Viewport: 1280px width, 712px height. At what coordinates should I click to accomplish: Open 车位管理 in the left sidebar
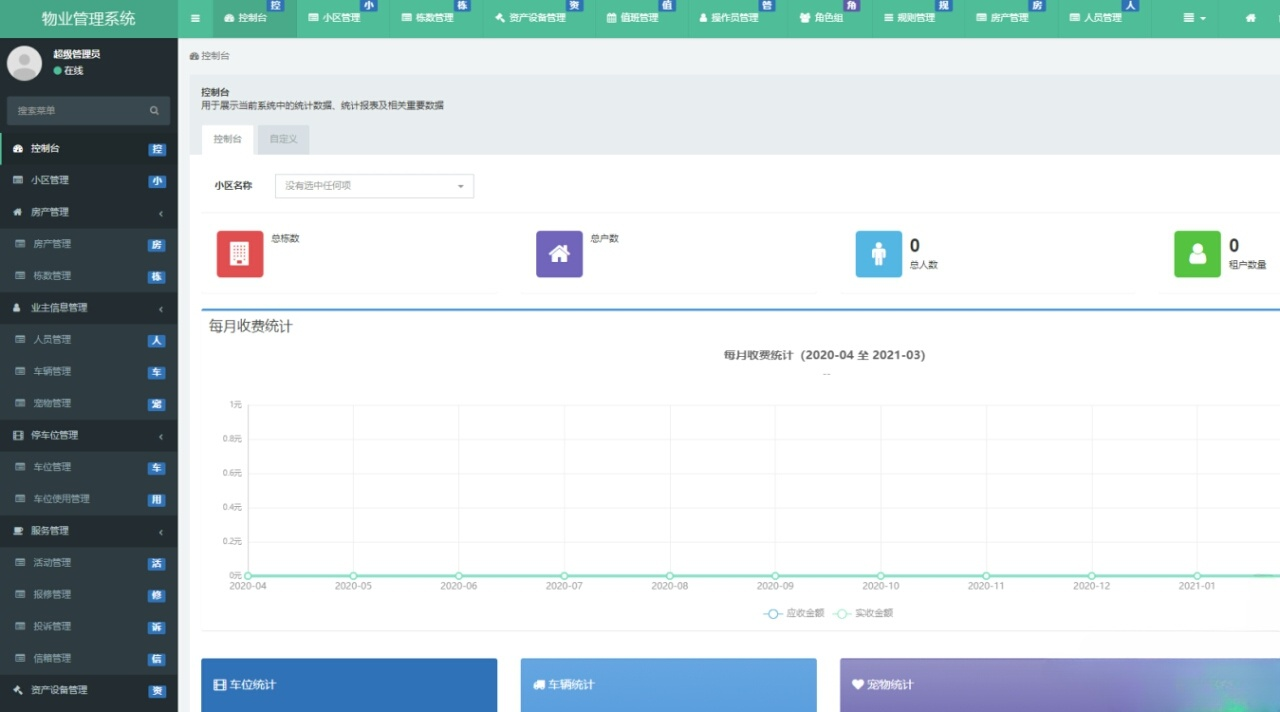pyautogui.click(x=89, y=467)
